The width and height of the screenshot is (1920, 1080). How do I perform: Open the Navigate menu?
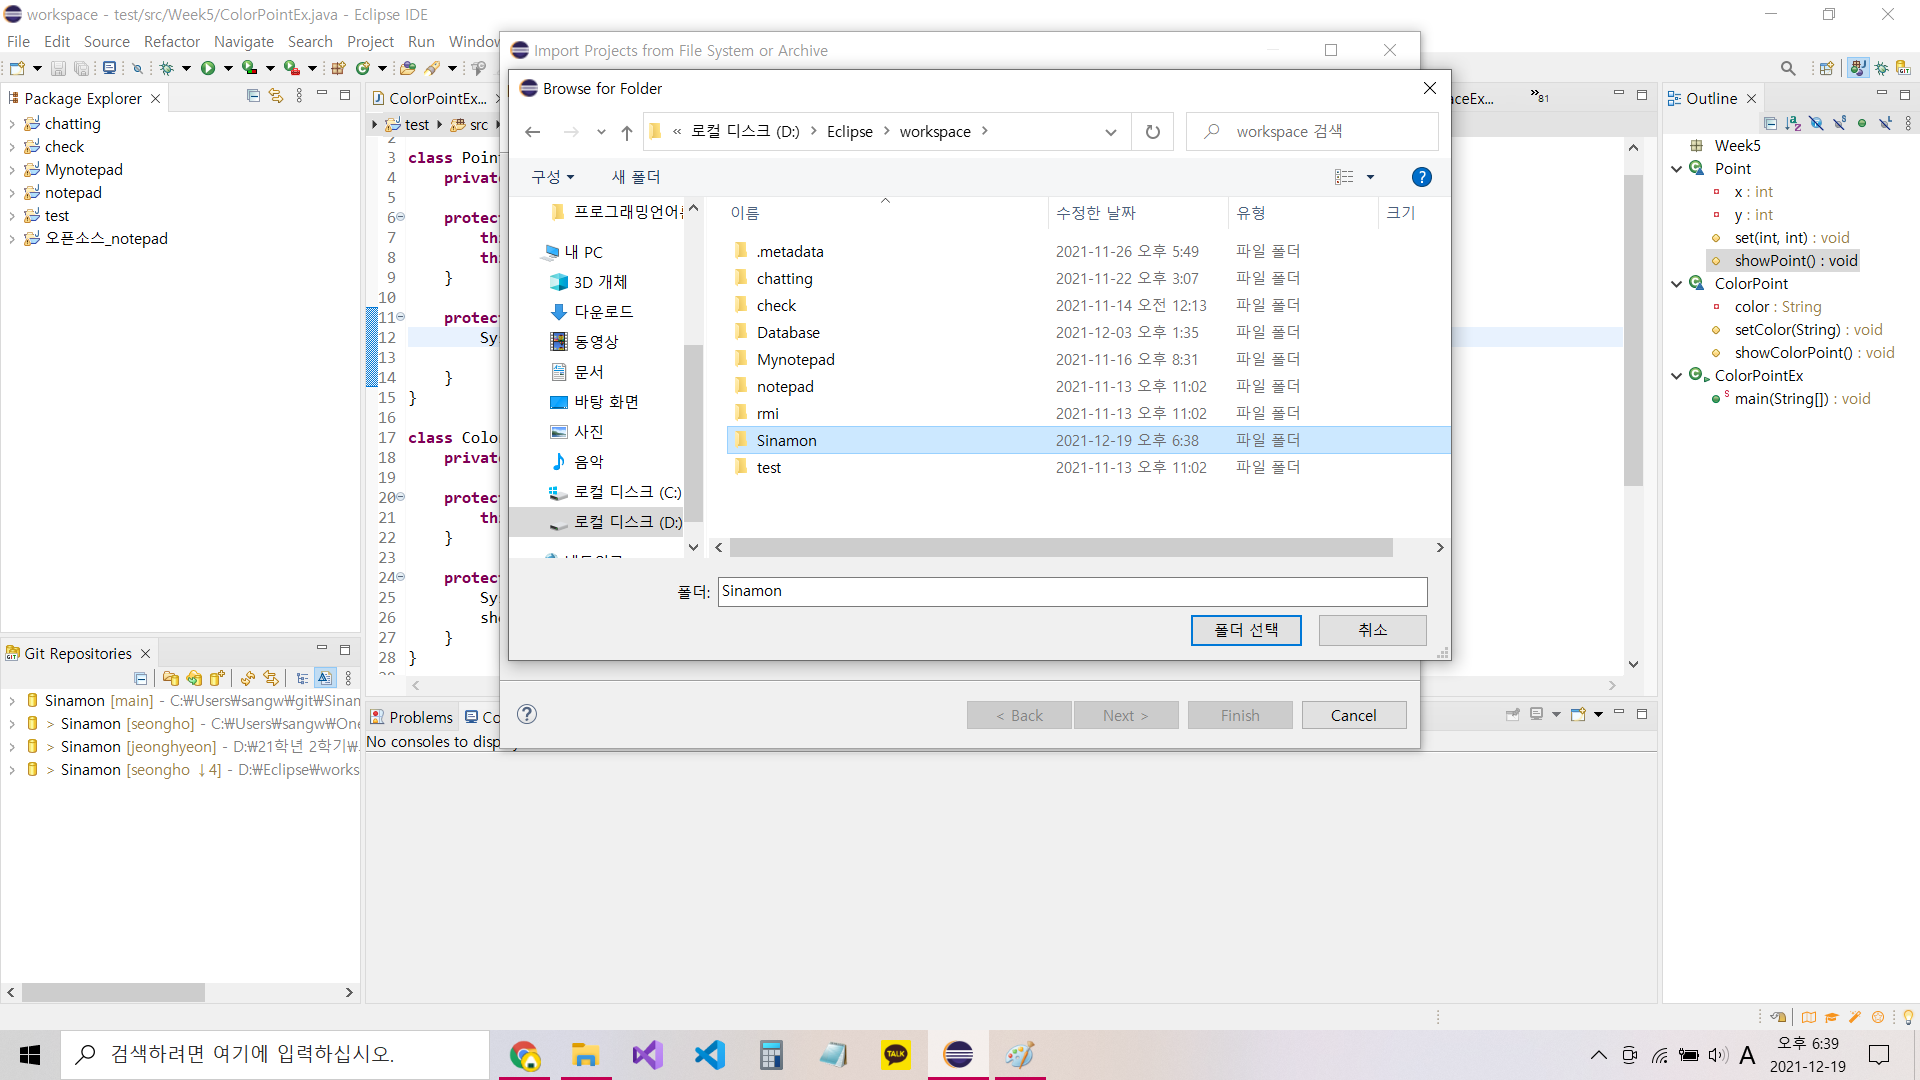243,41
